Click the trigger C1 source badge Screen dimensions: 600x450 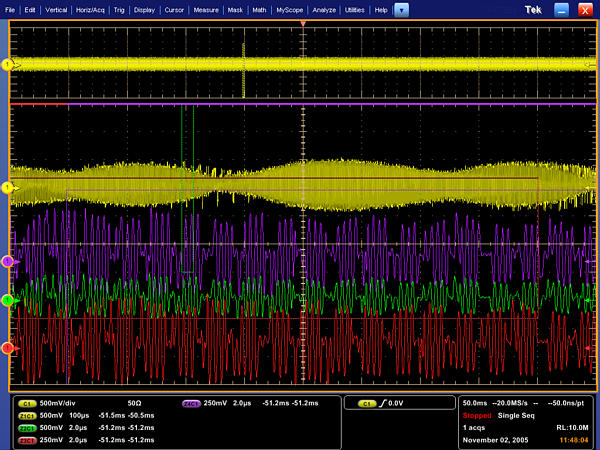click(366, 404)
